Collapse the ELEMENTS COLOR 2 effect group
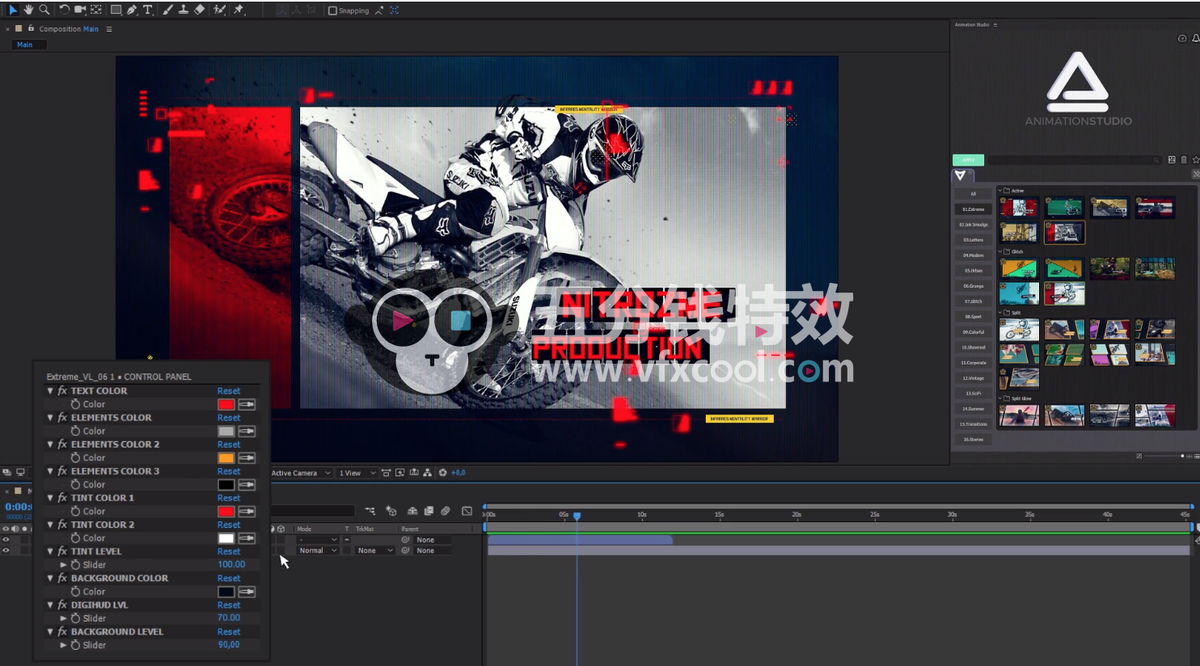This screenshot has width=1200, height=666. (x=50, y=445)
